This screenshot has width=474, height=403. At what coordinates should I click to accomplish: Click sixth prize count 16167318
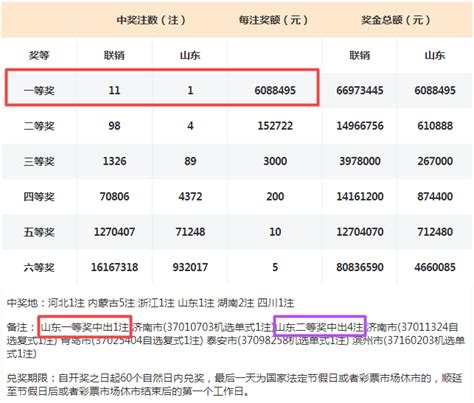click(x=114, y=267)
